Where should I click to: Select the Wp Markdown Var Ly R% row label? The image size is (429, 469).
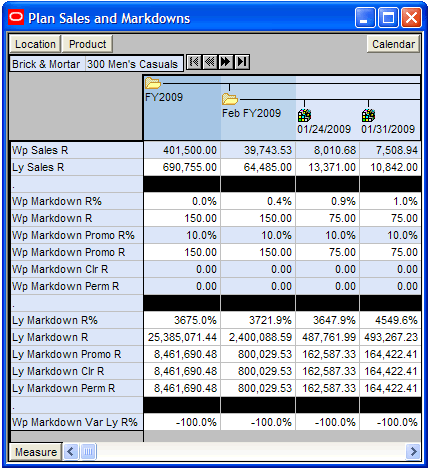[x=77, y=422]
